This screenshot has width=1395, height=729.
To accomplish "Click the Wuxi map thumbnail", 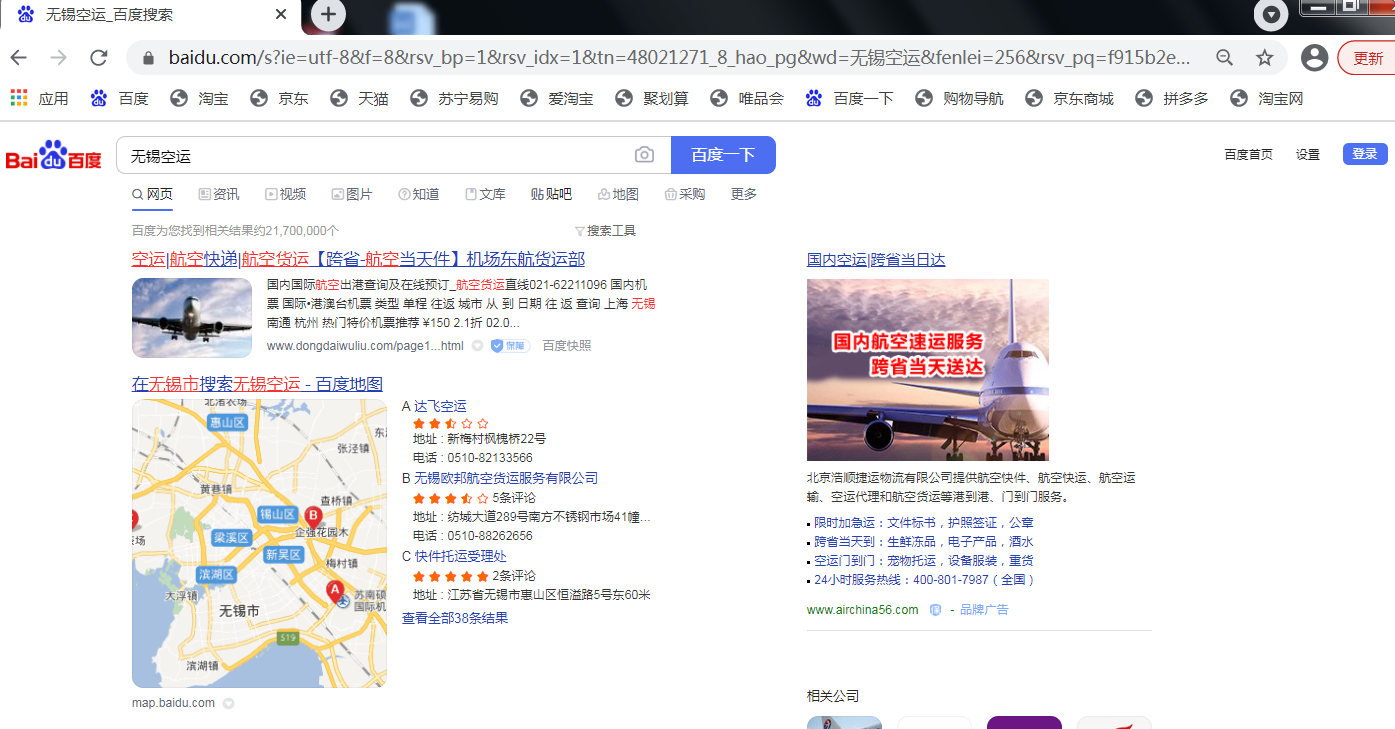I will (x=259, y=543).
